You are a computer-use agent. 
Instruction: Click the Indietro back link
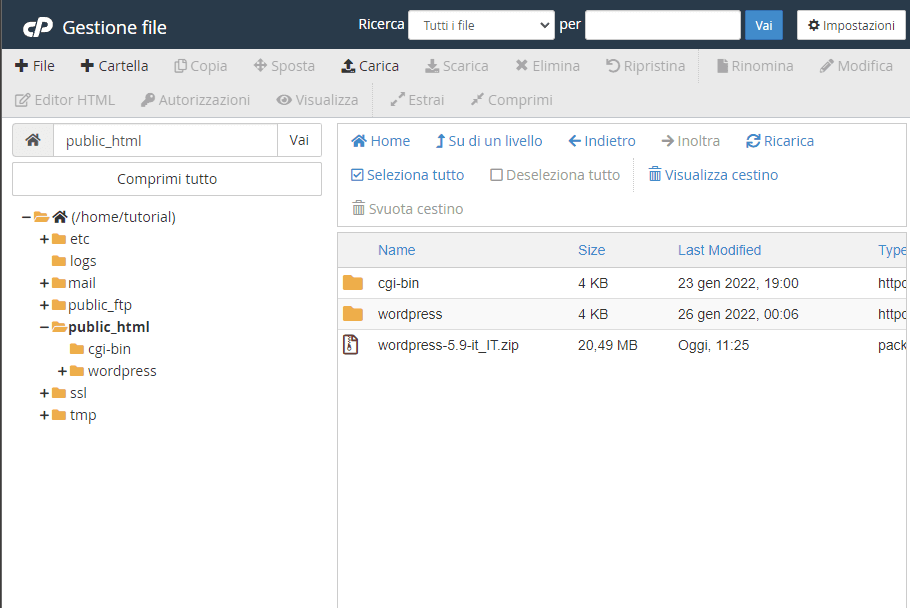click(602, 141)
